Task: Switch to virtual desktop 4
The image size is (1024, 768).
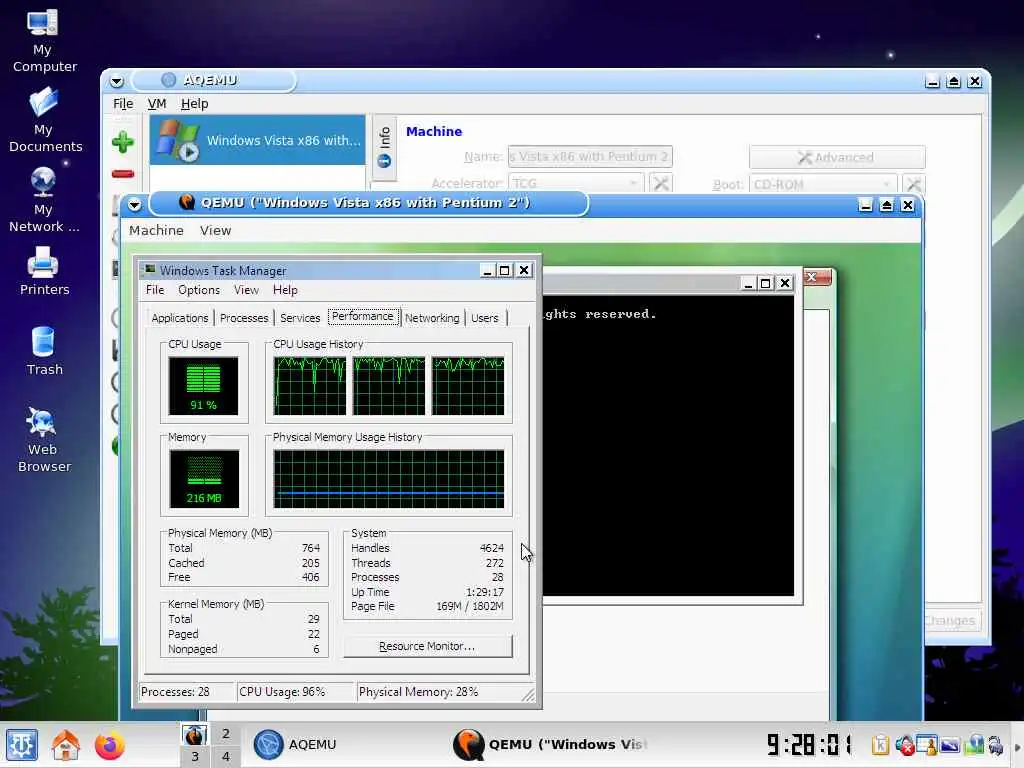Action: point(225,756)
